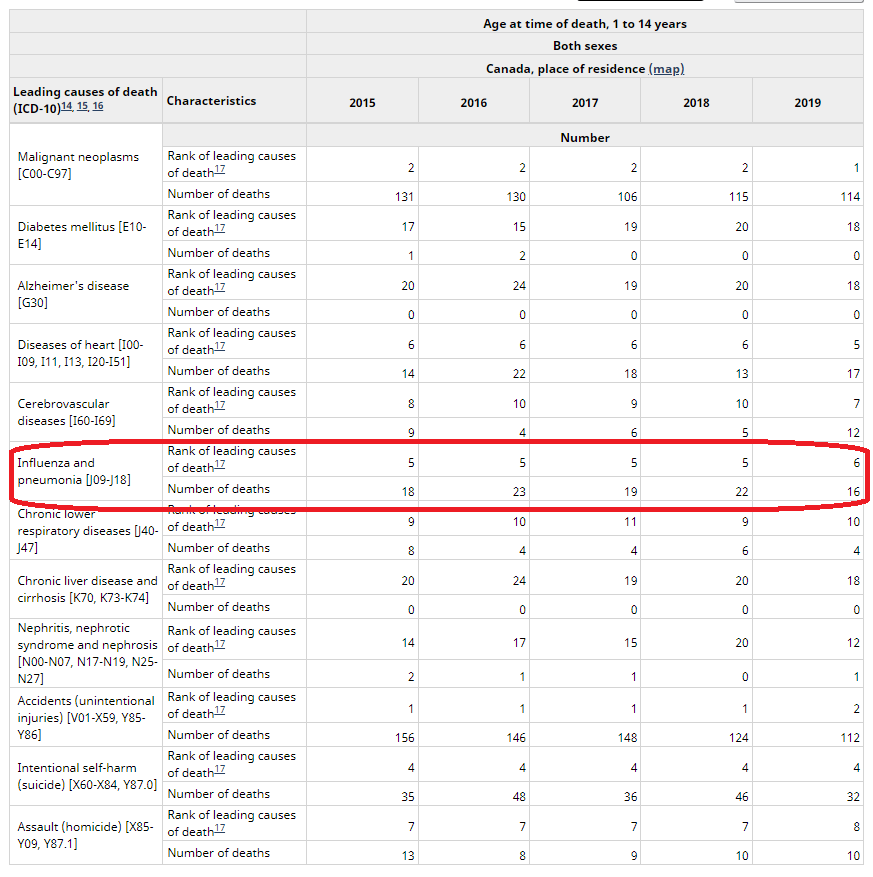This screenshot has height=877, width=873.
Task: Select 'Intentional self-harm (suicide)' row label
Action: (87, 776)
